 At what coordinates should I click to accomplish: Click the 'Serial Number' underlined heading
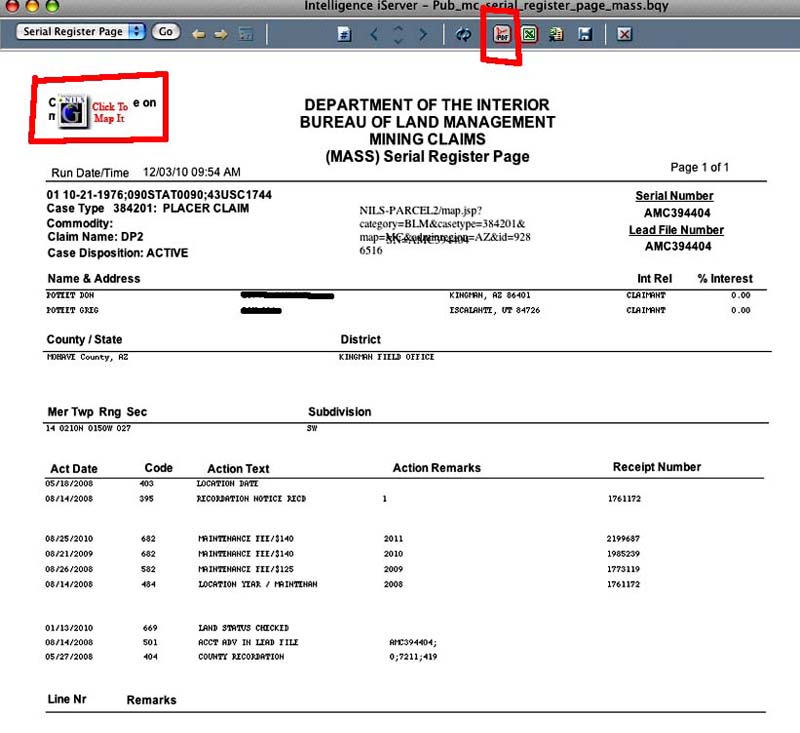674,196
